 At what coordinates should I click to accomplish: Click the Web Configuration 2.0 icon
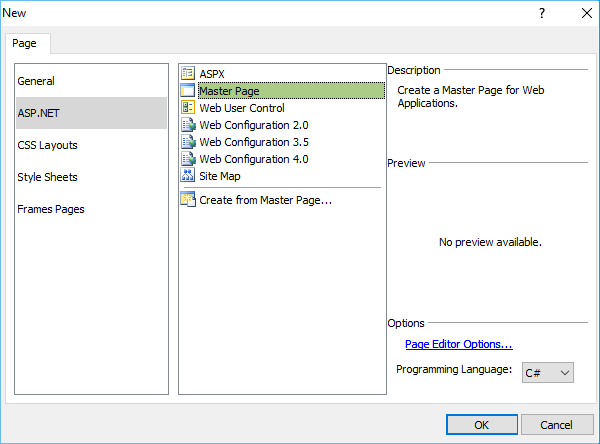click(x=187, y=125)
